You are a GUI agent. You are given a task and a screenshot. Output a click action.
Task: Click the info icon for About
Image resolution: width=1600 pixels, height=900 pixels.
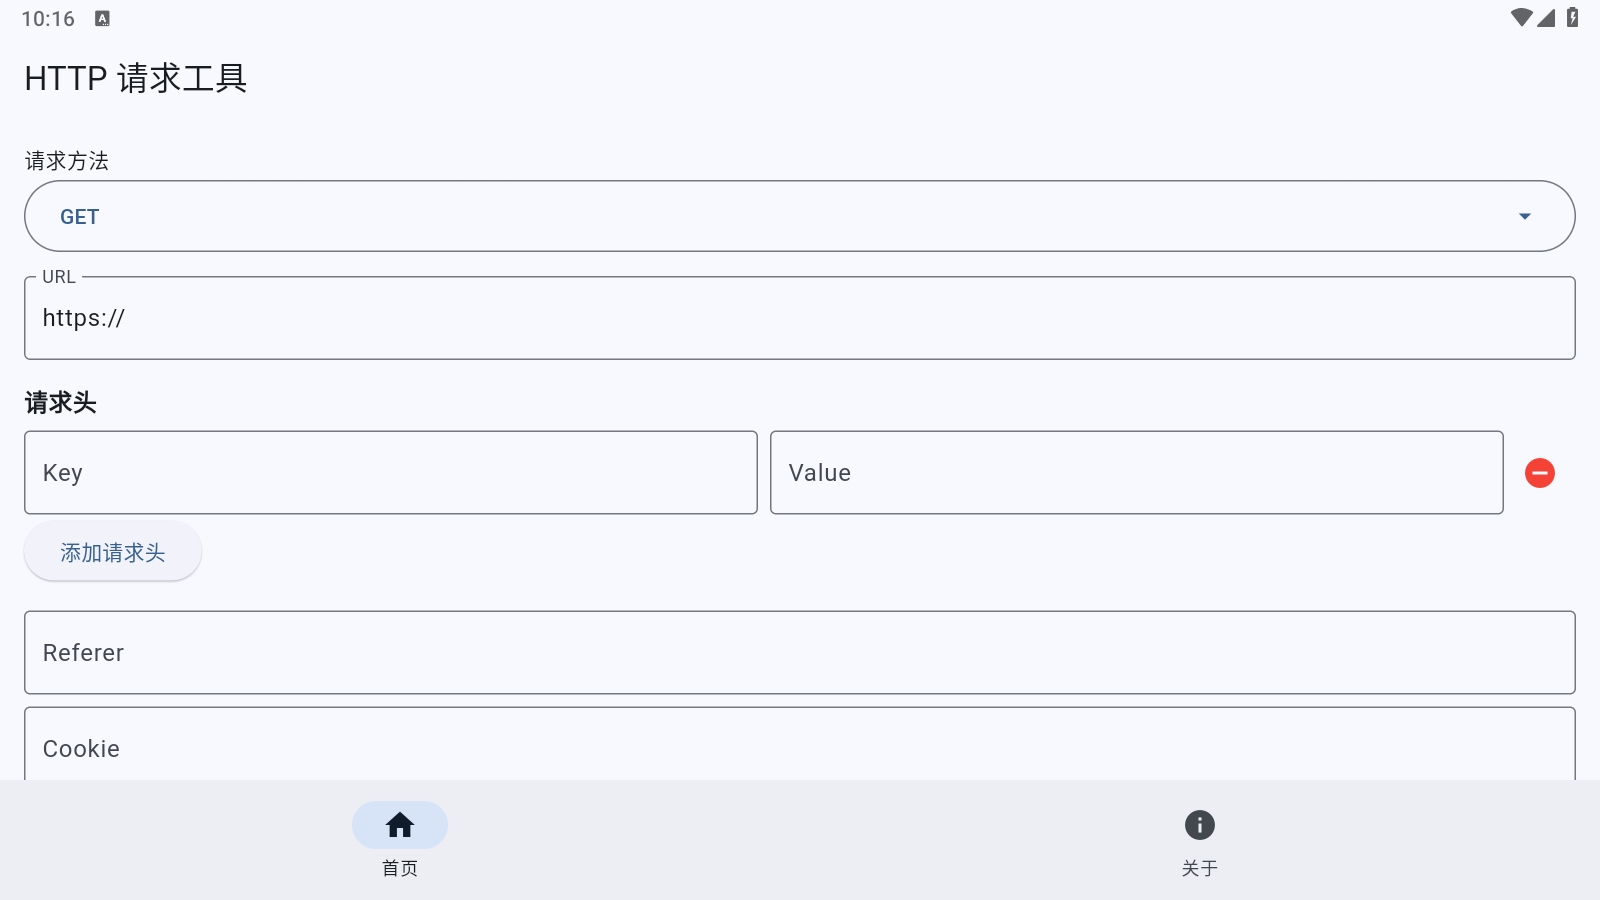1199,825
